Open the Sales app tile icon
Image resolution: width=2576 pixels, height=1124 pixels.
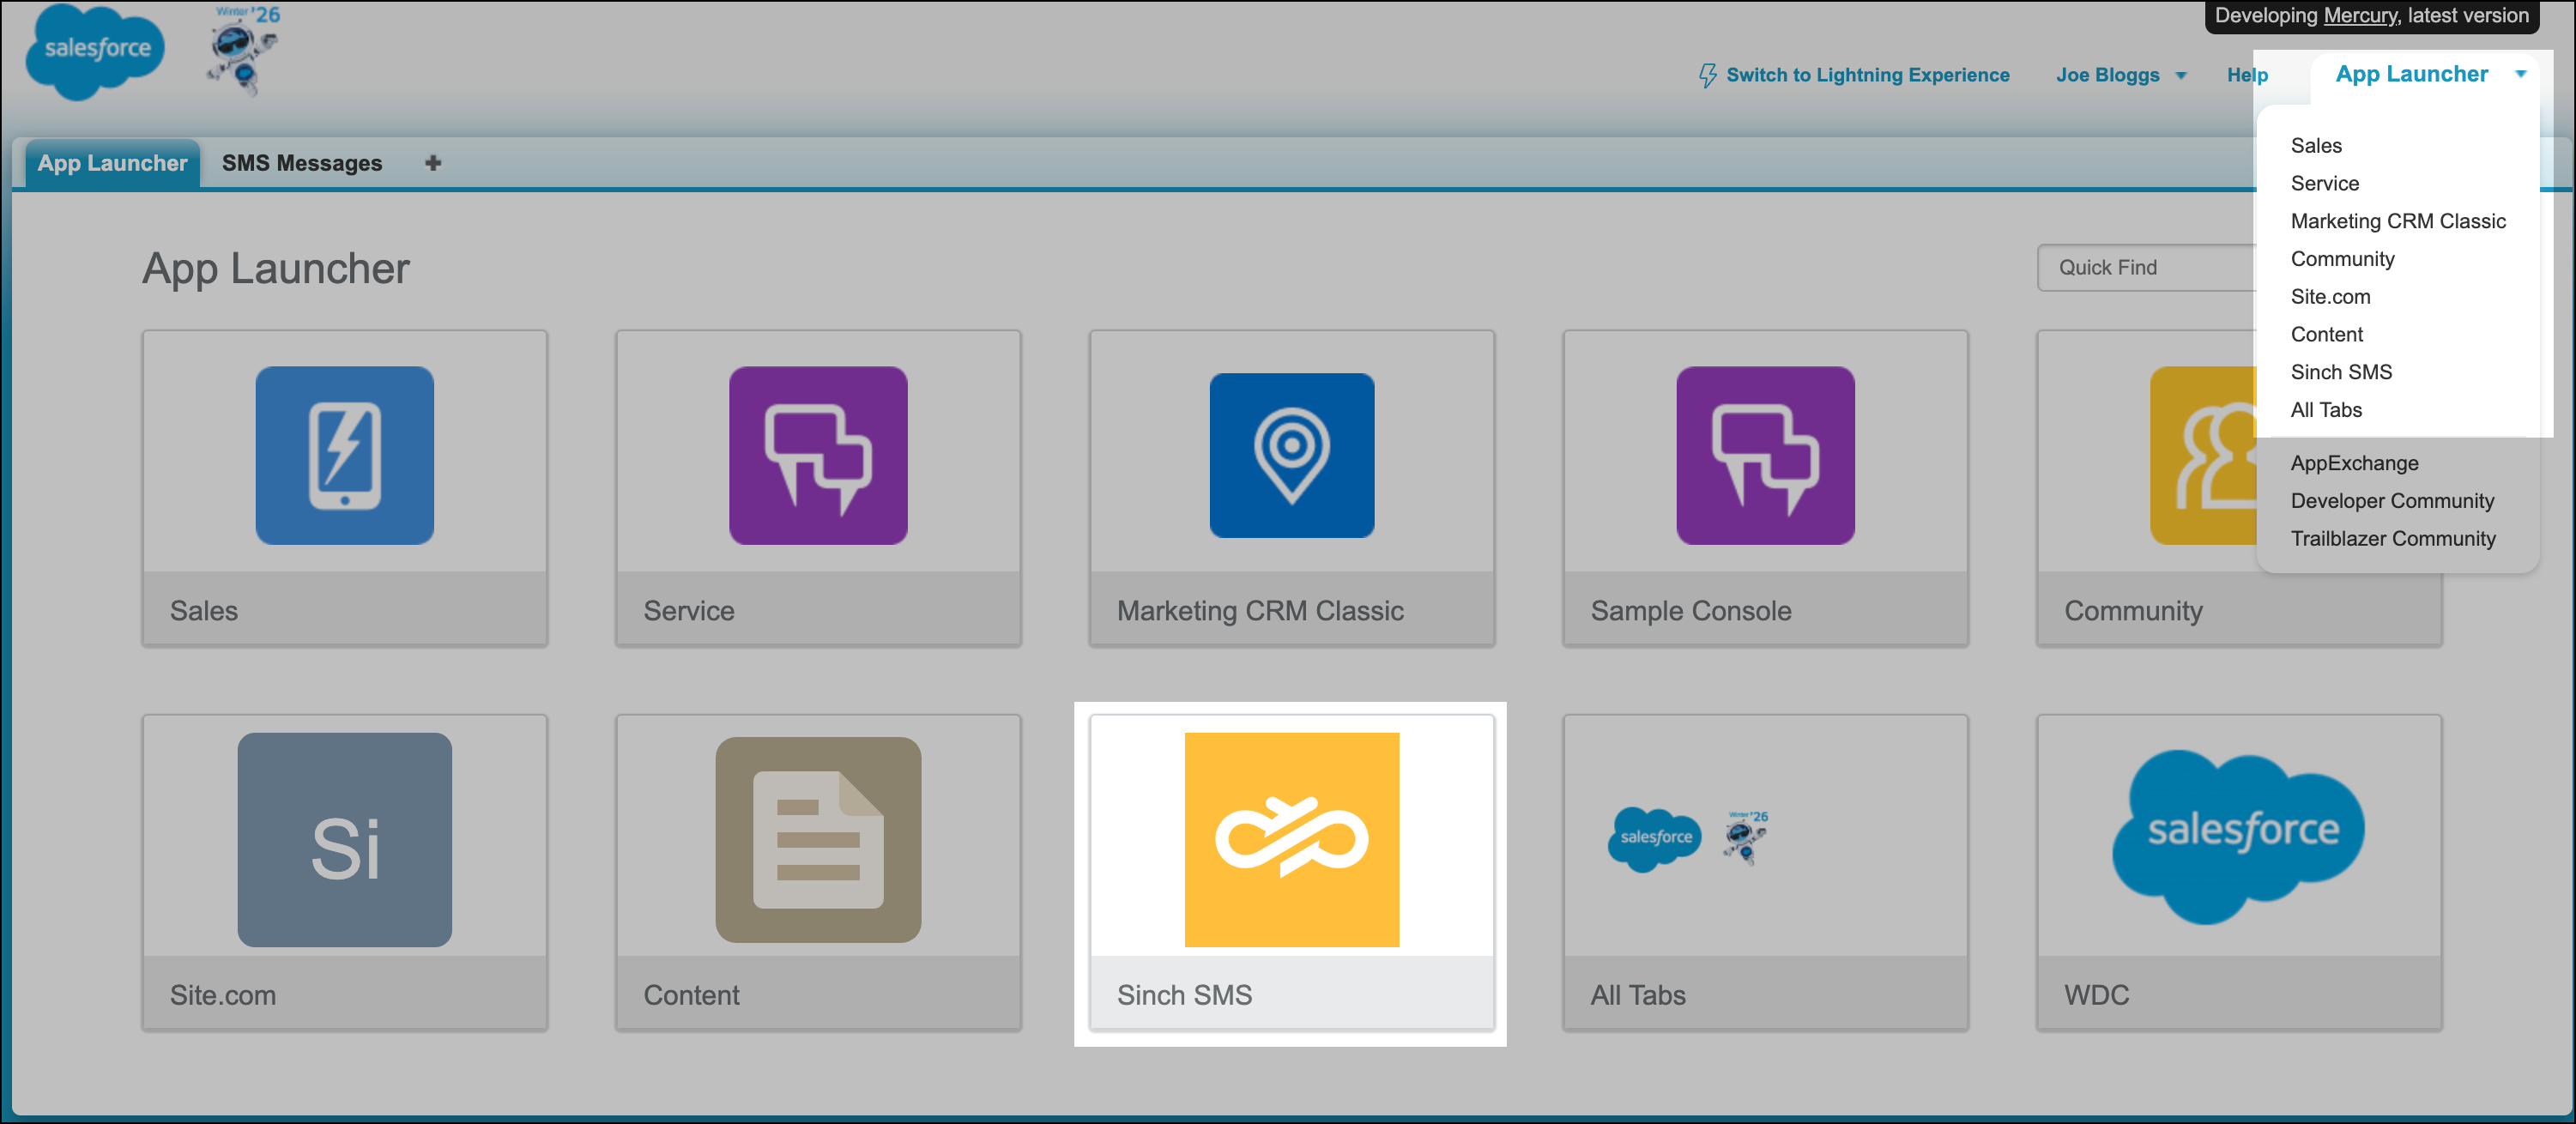(x=344, y=455)
